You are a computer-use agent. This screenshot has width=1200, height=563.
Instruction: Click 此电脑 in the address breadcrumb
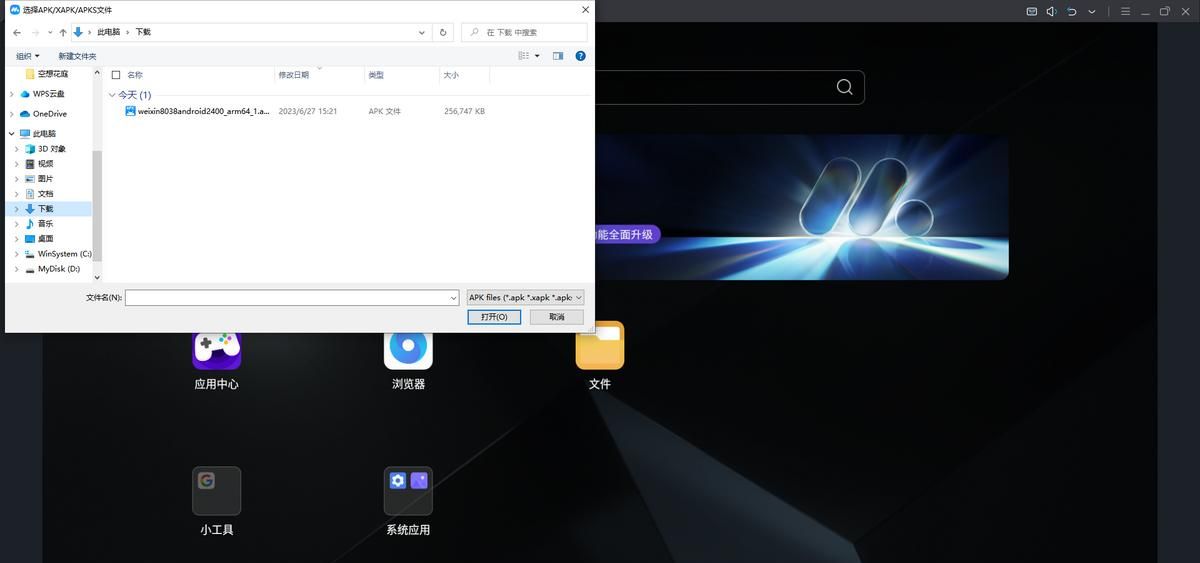pyautogui.click(x=108, y=32)
